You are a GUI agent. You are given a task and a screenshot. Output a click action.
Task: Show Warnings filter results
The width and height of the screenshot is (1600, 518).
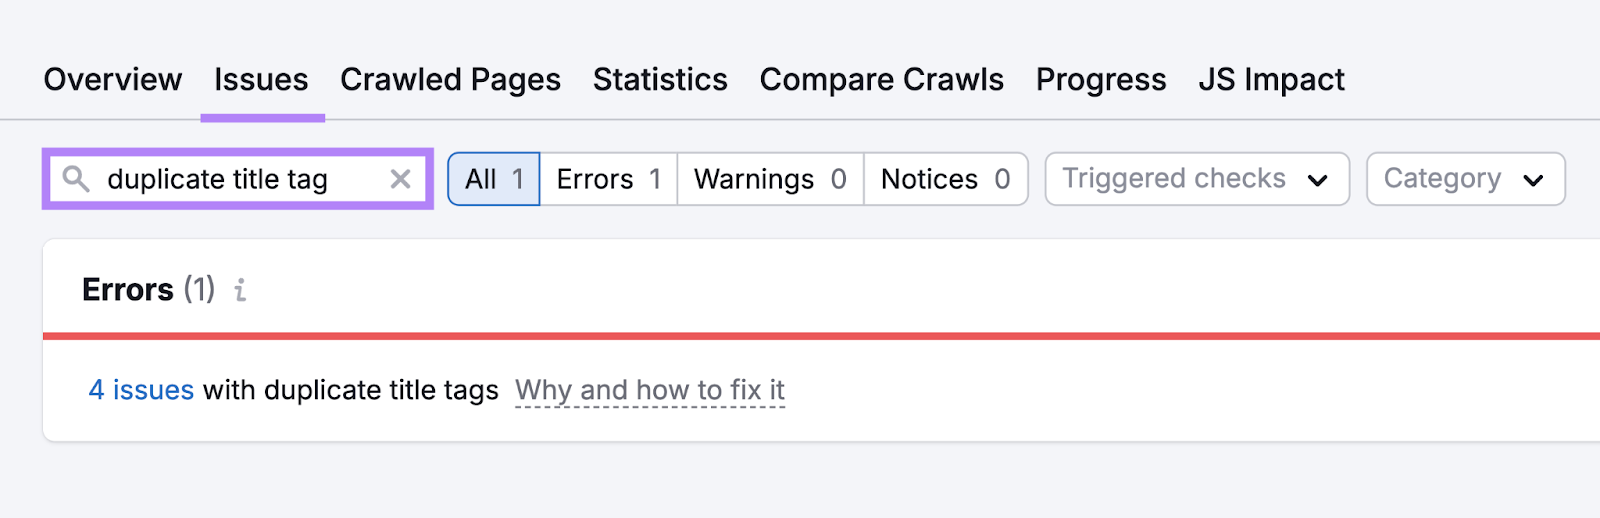770,179
